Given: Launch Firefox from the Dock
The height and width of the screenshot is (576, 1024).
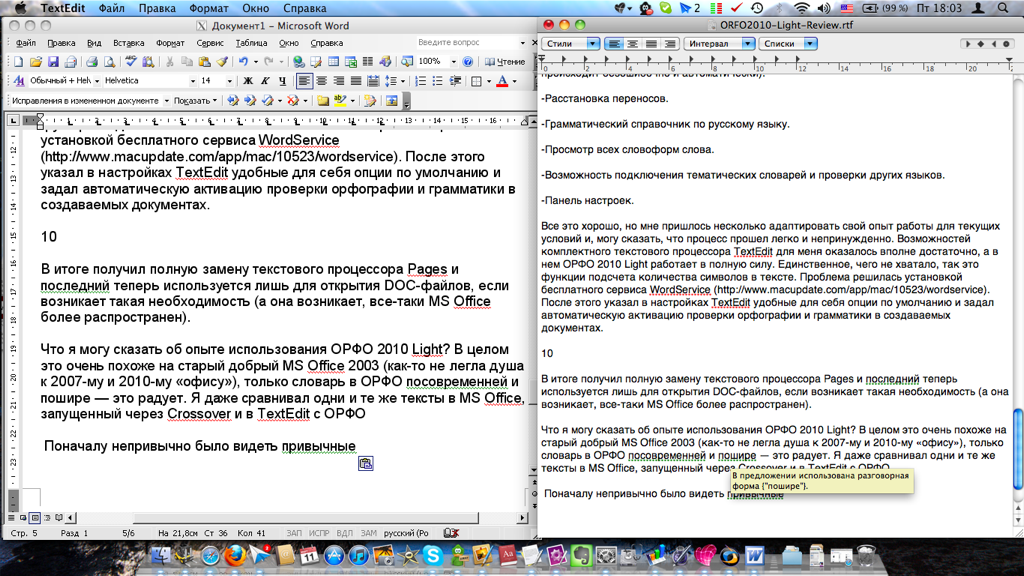Looking at the screenshot, I should coord(236,555).
